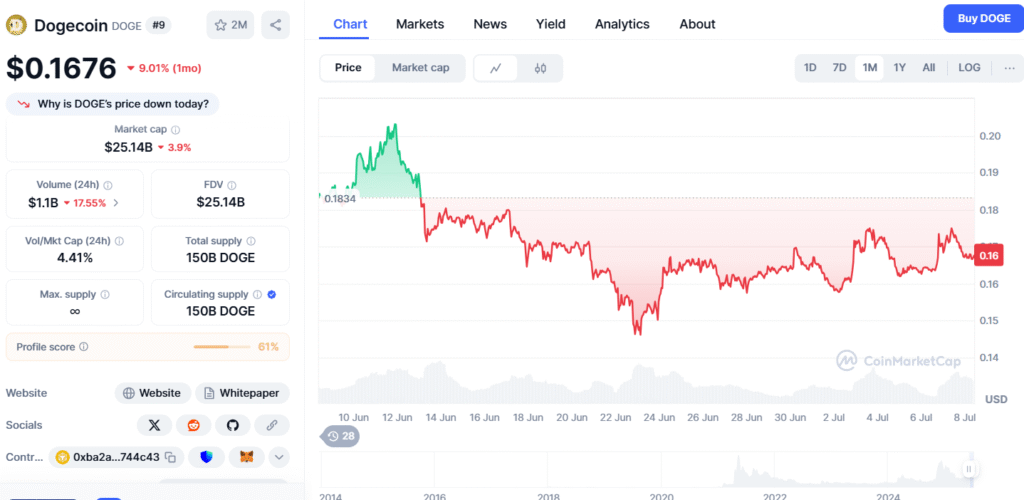The height and width of the screenshot is (500, 1024).
Task: Copy the 0xba2a contract address
Action: (171, 457)
